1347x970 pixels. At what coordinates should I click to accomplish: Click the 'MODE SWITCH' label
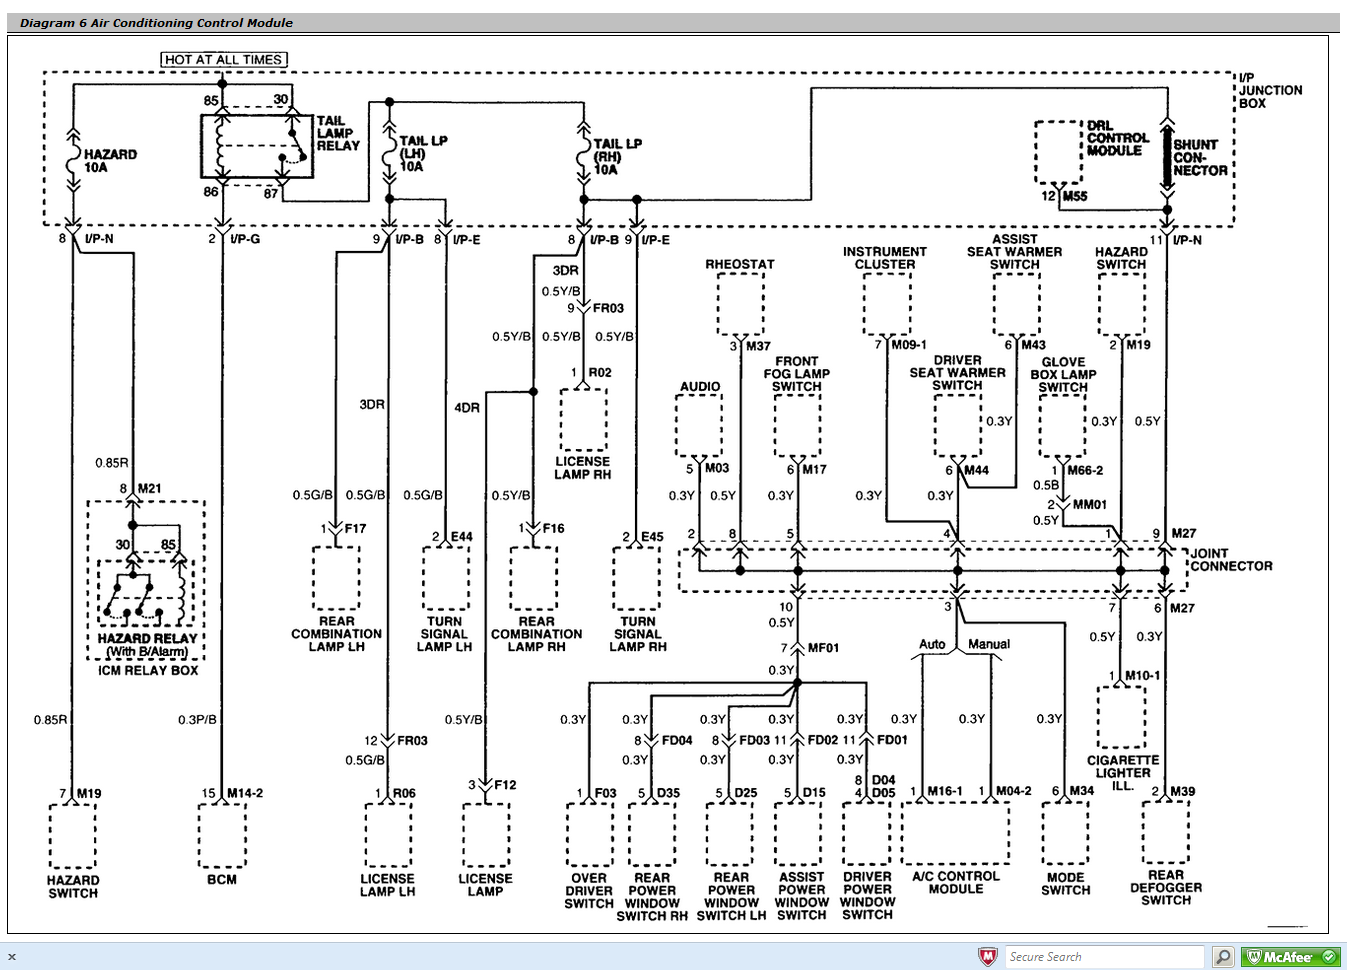1066,884
